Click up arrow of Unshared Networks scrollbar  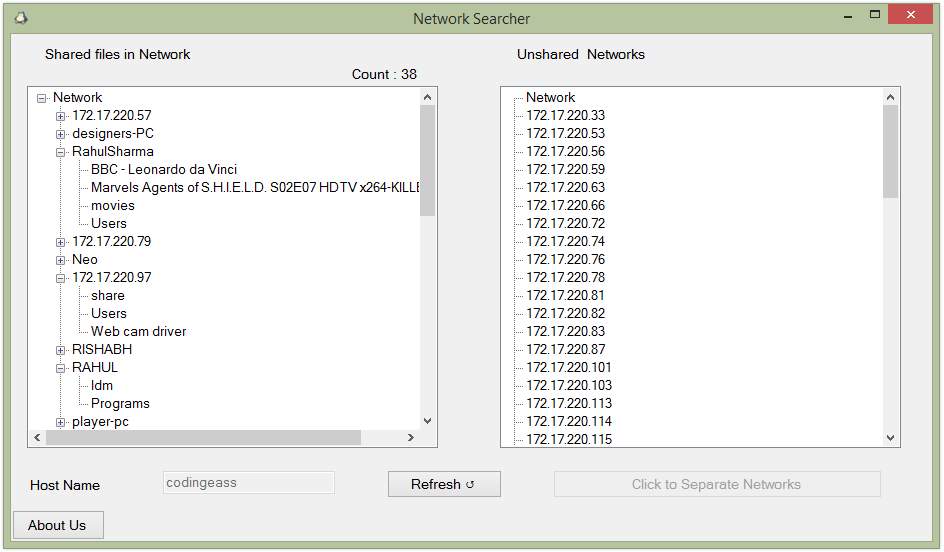point(890,97)
